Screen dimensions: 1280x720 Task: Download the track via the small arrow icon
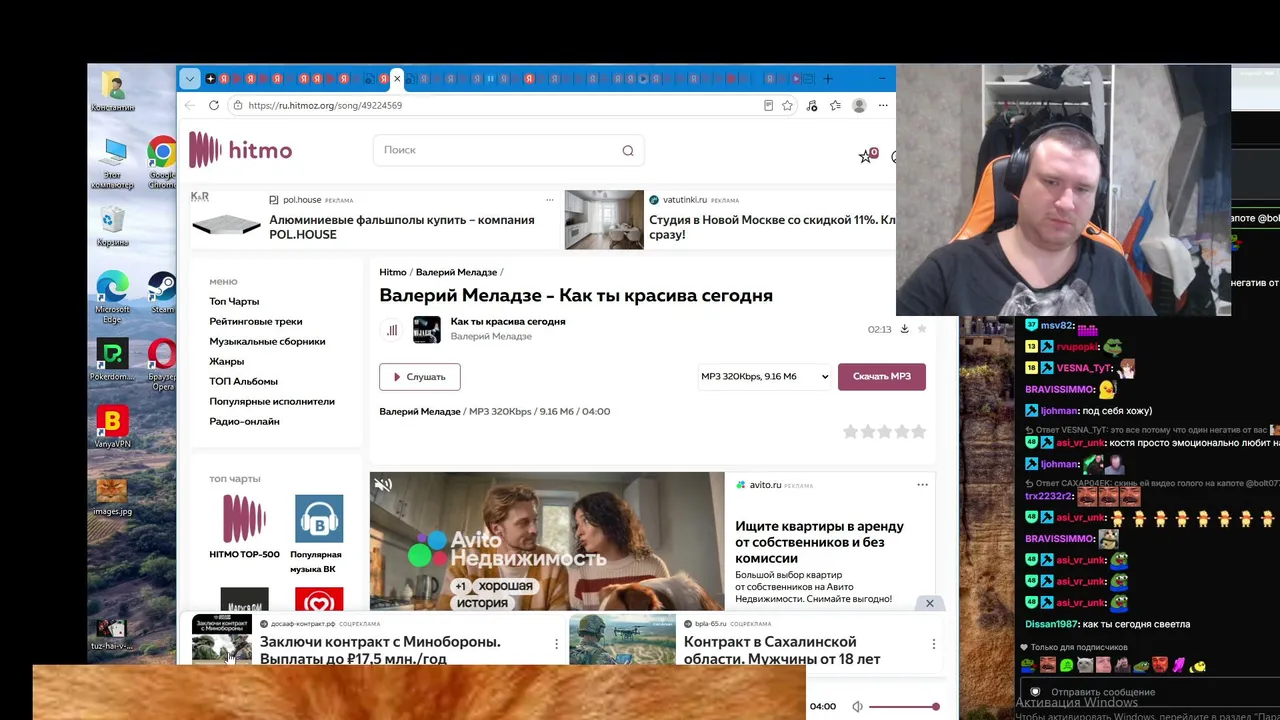point(904,329)
